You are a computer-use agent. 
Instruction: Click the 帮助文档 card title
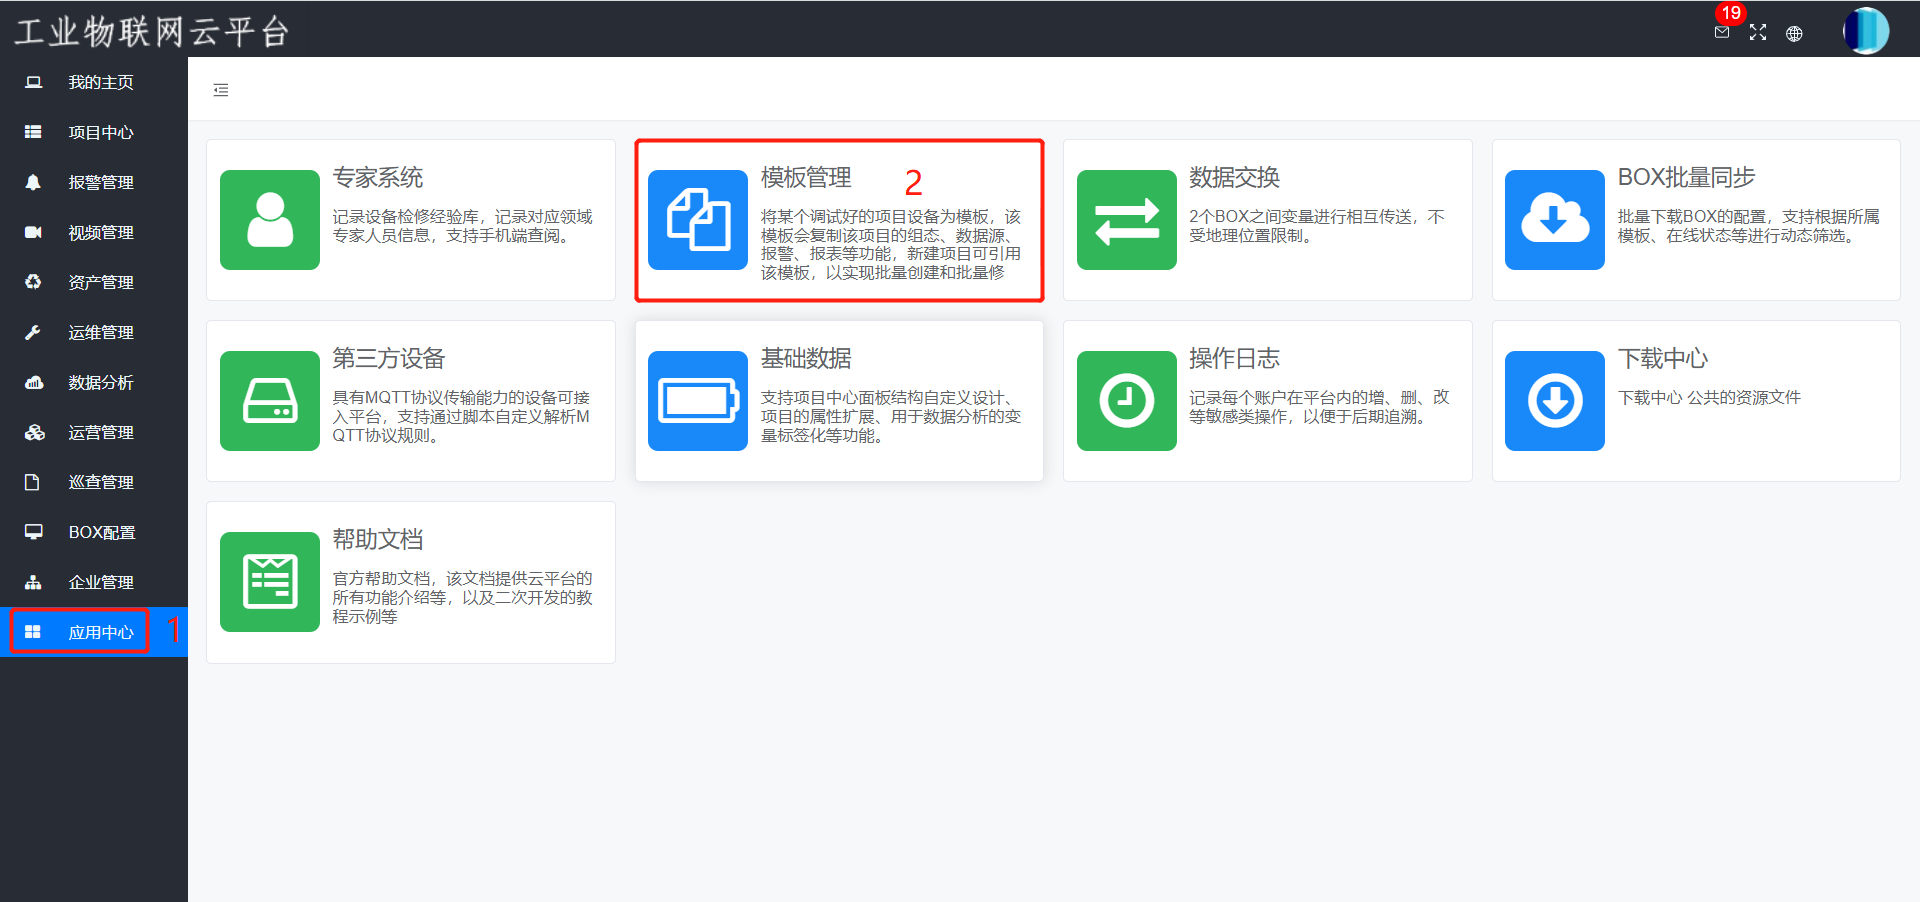(x=378, y=540)
